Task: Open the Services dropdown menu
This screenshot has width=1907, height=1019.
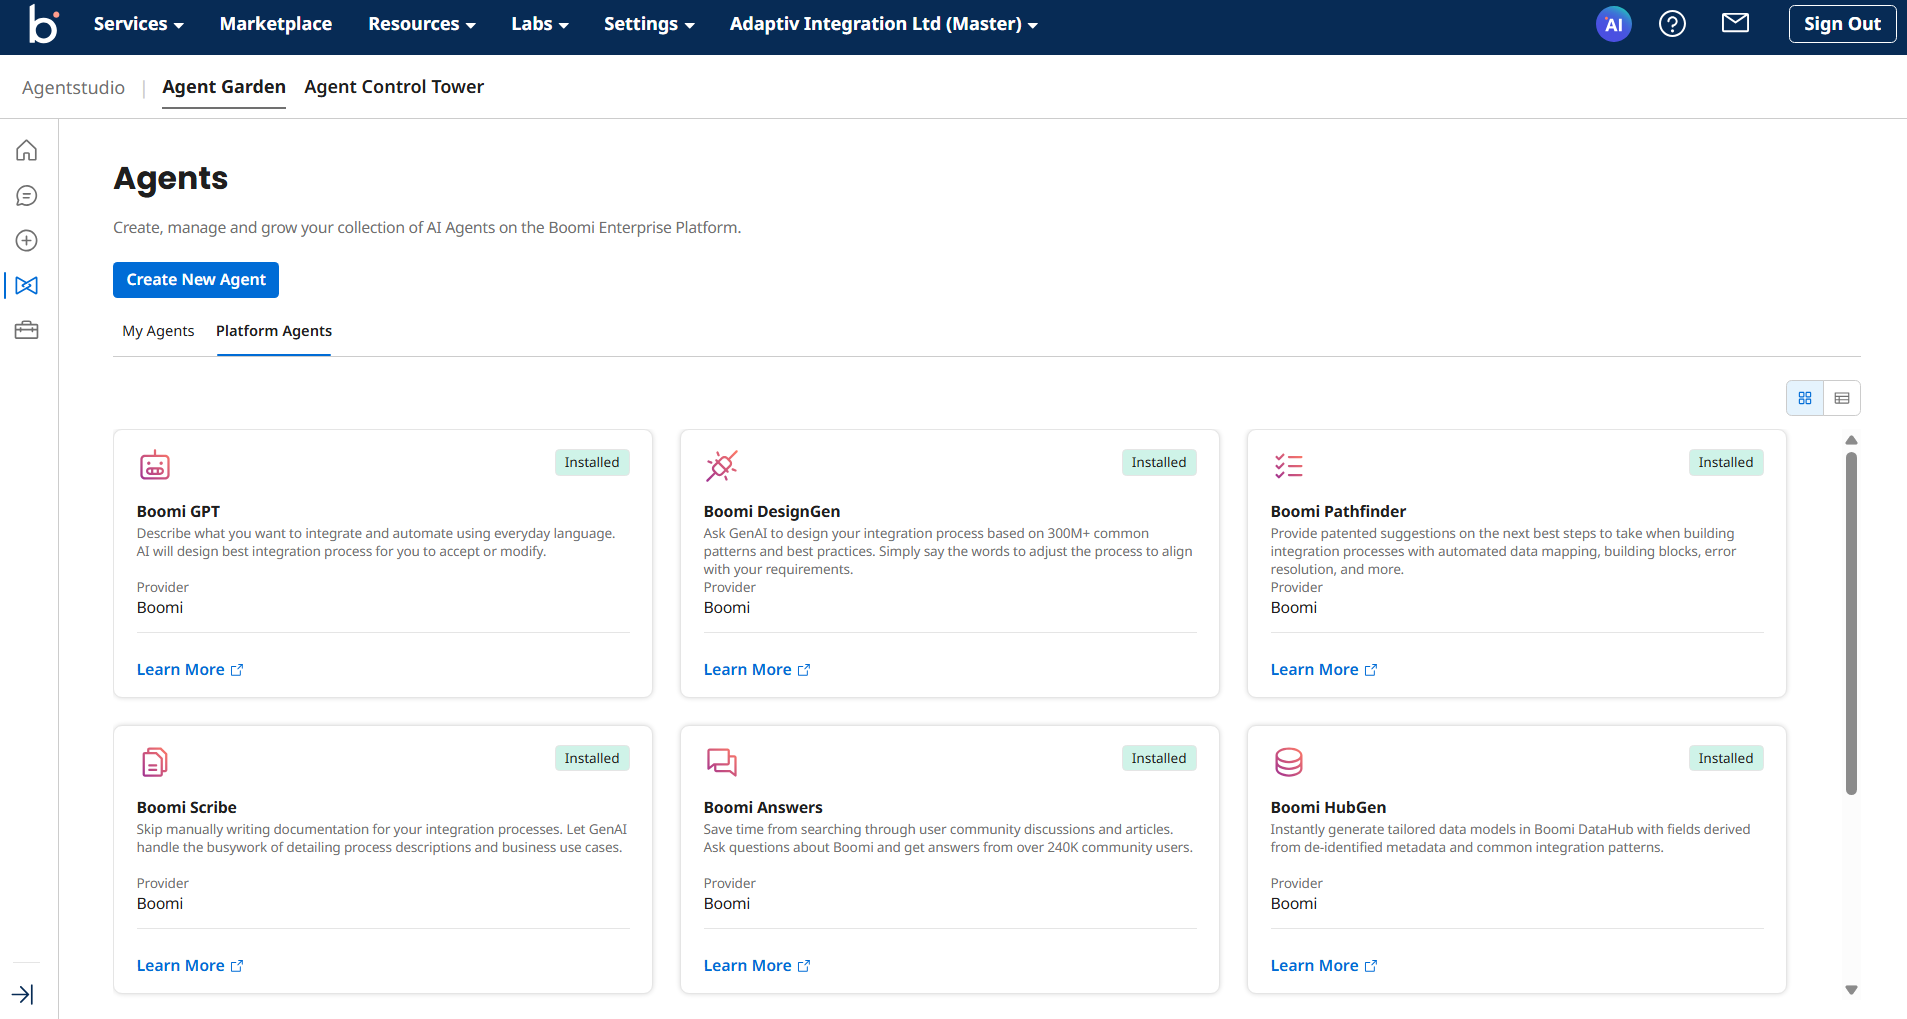Action: point(138,24)
